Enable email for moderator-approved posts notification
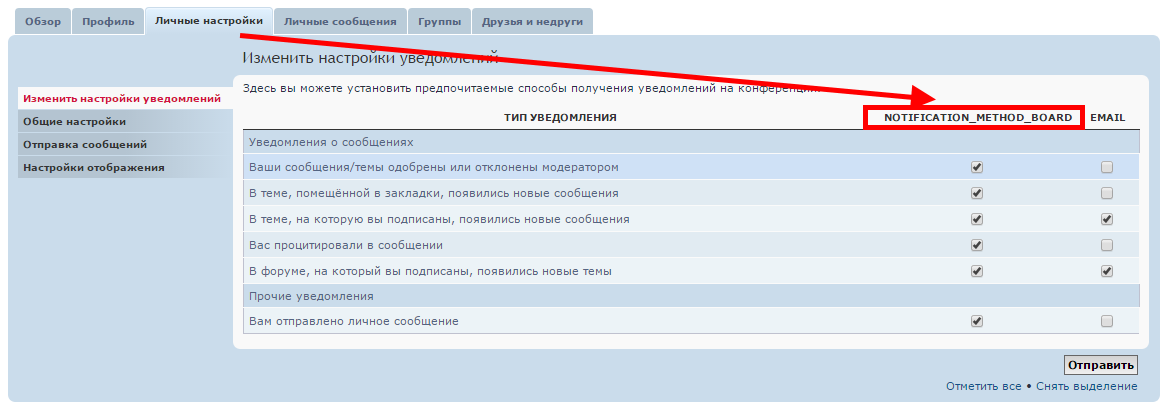 [1107, 167]
